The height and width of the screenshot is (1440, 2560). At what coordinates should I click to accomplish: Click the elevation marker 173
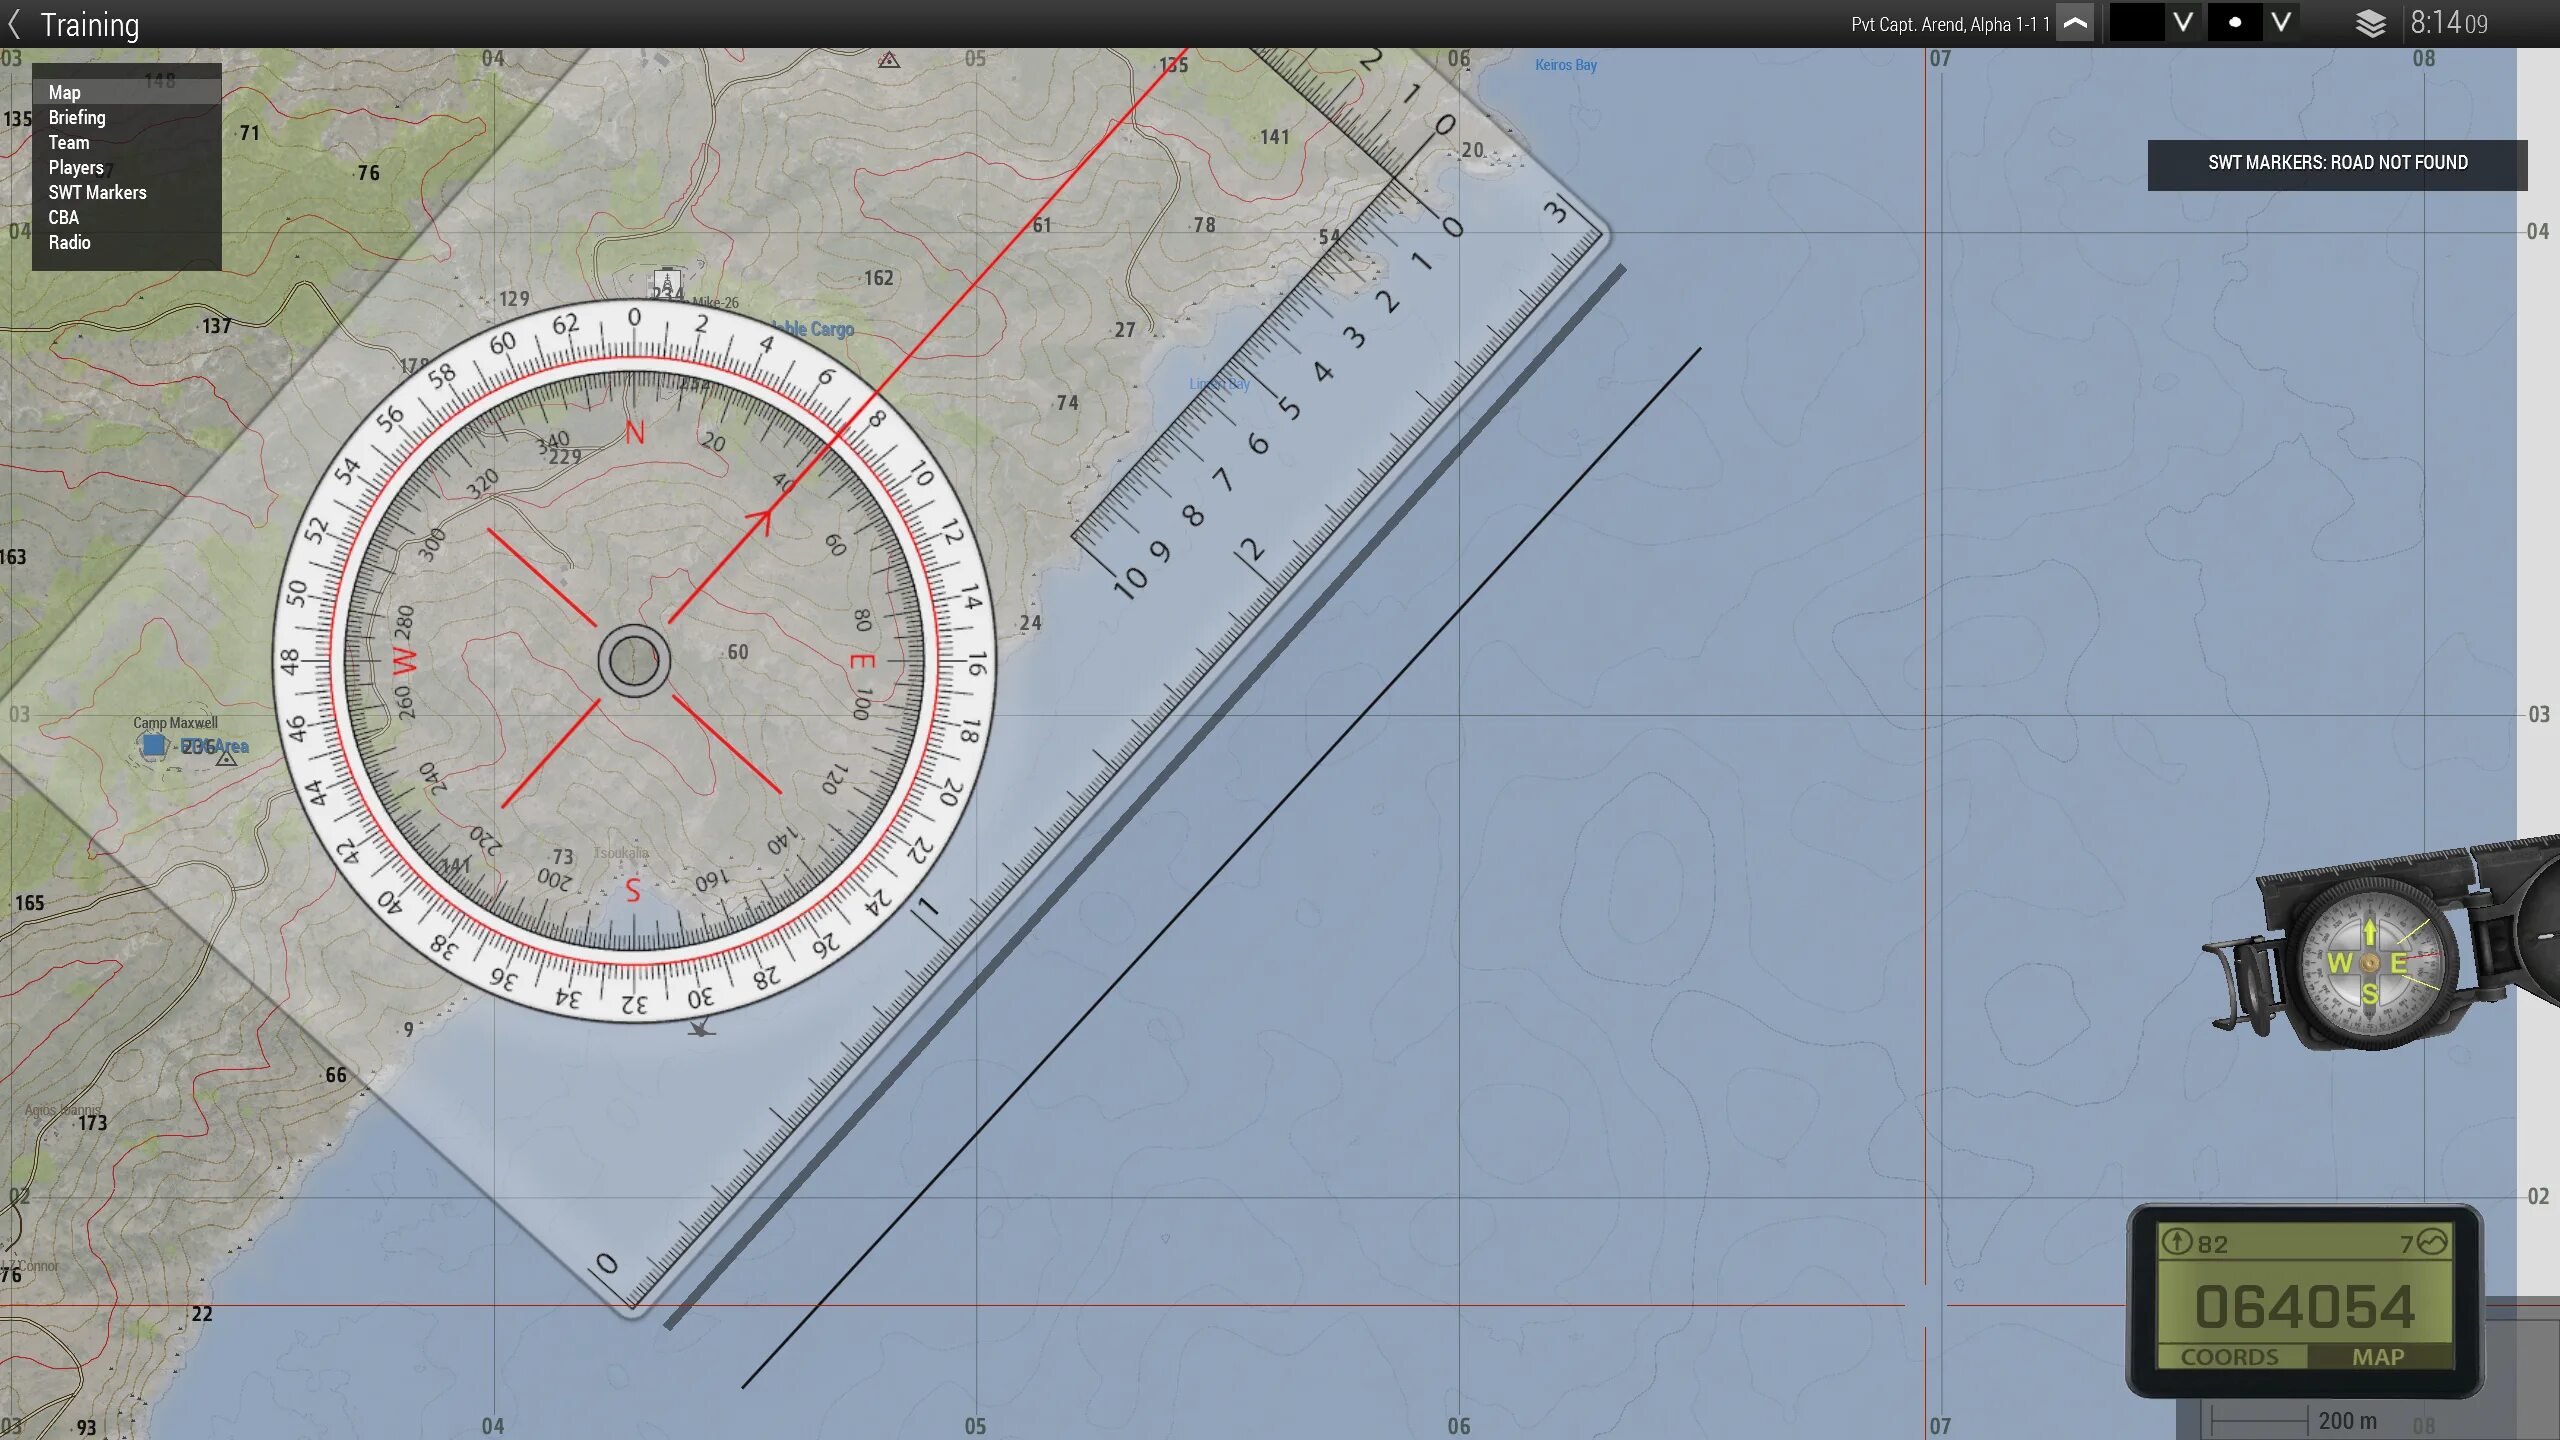[92, 1123]
